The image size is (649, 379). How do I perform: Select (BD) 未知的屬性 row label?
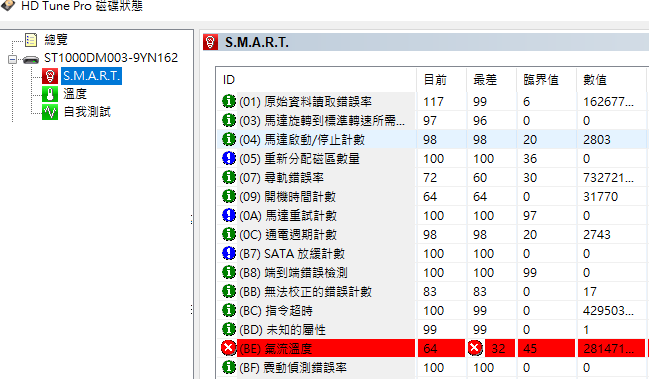[282, 330]
